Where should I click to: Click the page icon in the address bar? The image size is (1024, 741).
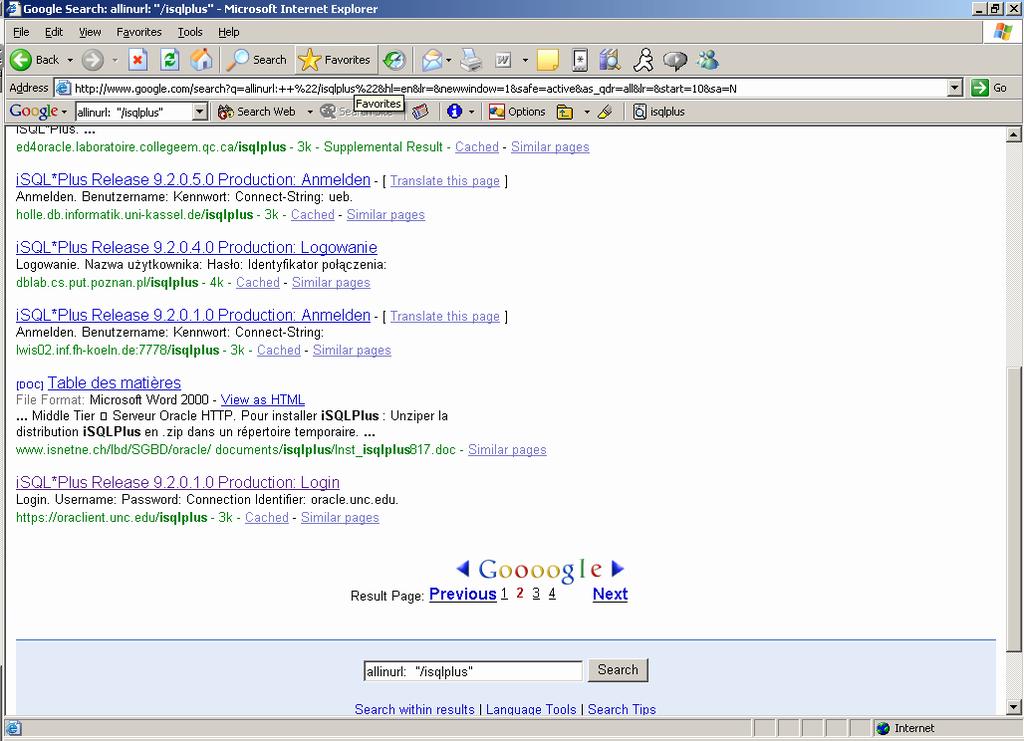click(63, 87)
